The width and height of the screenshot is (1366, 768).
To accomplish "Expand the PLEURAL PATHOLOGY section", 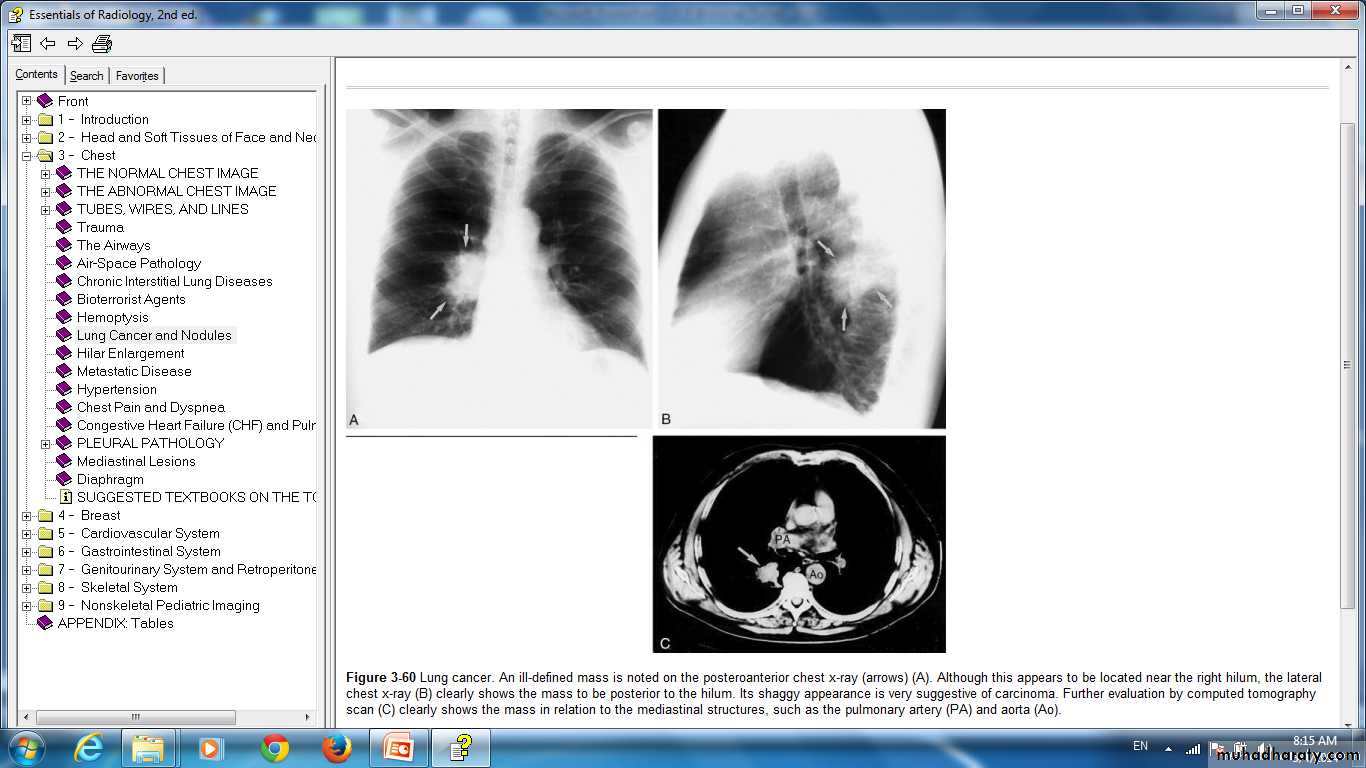I will 46,444.
